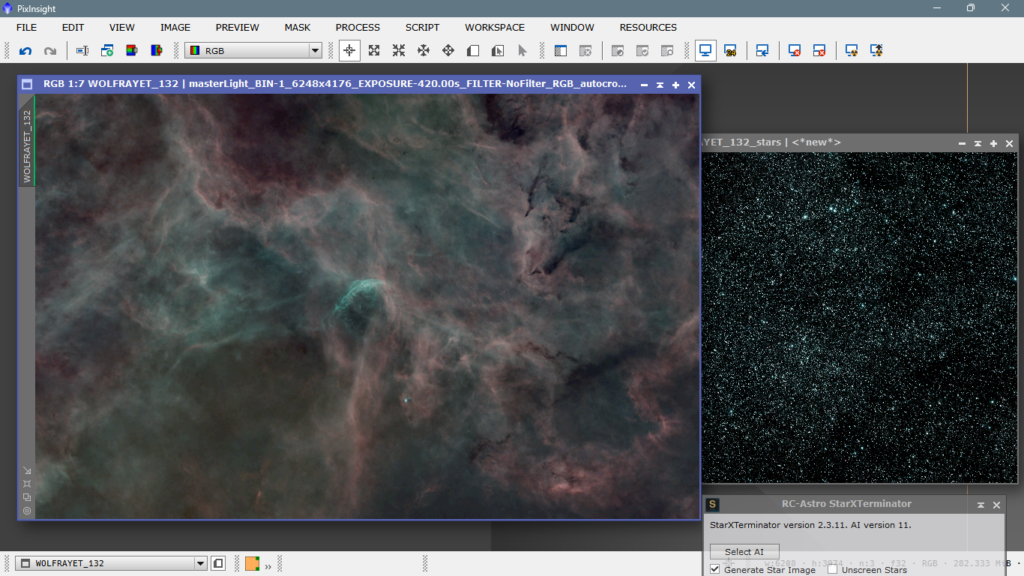This screenshot has height=576, width=1024.
Task: Click the first monitor icon with radiation symbol
Action: coord(852,50)
